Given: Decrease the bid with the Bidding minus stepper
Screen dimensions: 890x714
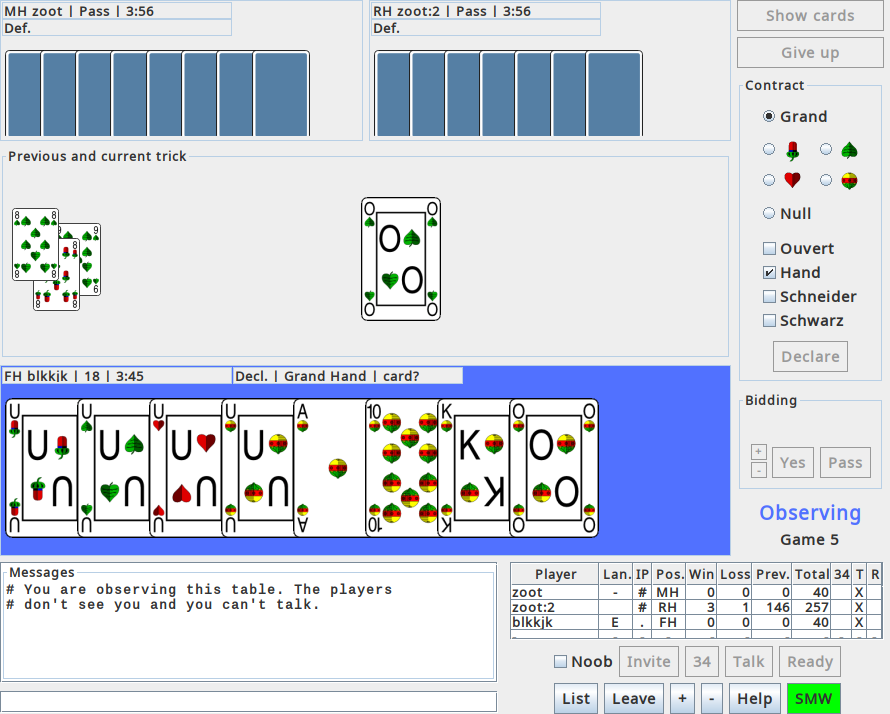Looking at the screenshot, I should (x=759, y=470).
